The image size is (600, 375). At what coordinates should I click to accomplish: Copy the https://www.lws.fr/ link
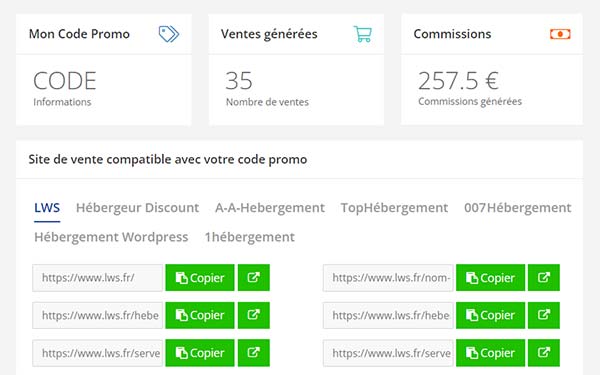point(200,277)
